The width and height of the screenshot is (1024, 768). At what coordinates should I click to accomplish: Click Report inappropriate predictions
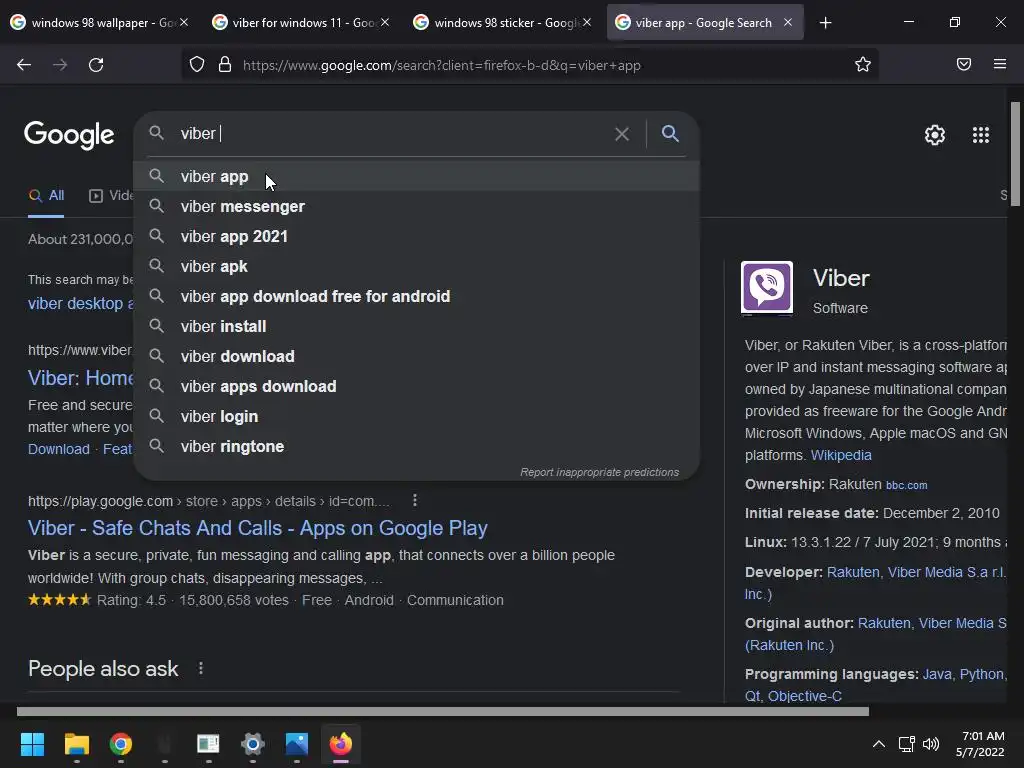click(600, 472)
